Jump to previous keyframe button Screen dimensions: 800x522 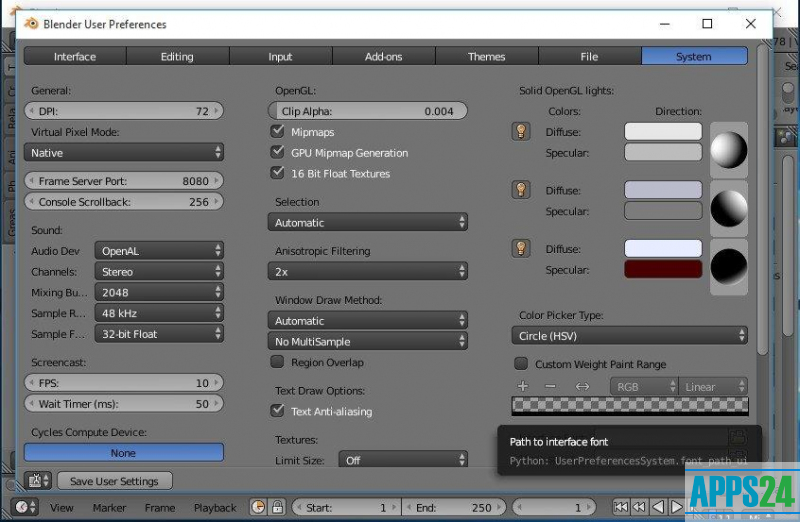click(639, 507)
